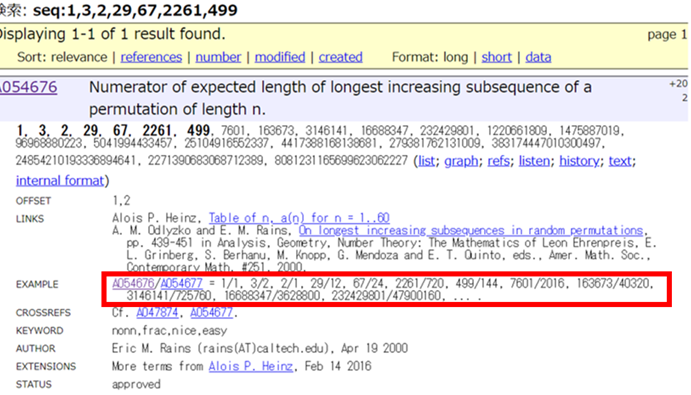Sort results by created date
Viewport: 691px width, 395px height.
point(341,57)
